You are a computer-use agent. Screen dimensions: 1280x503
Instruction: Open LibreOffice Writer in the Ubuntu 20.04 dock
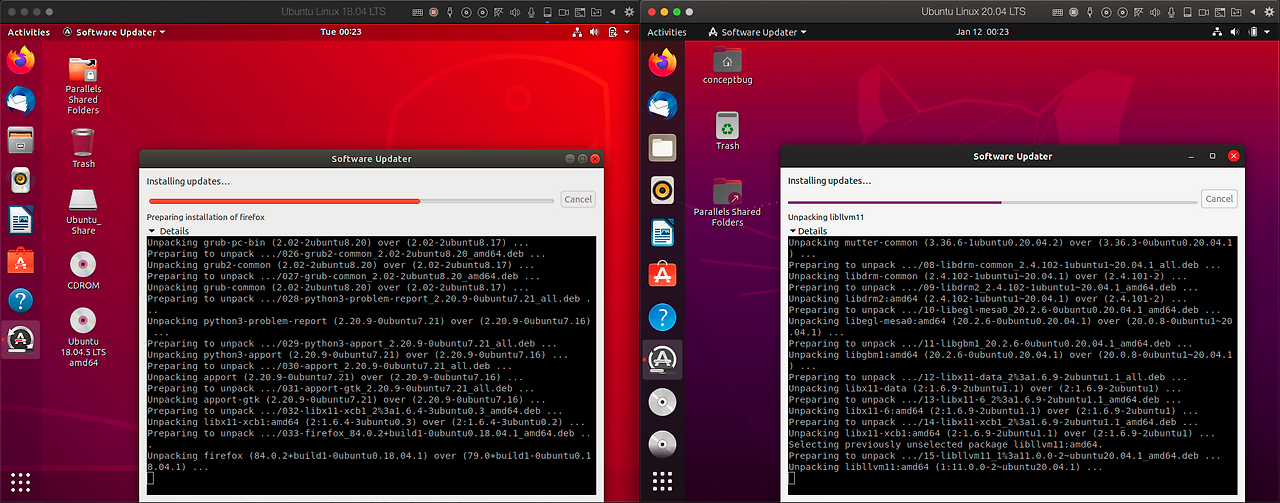[x=662, y=233]
